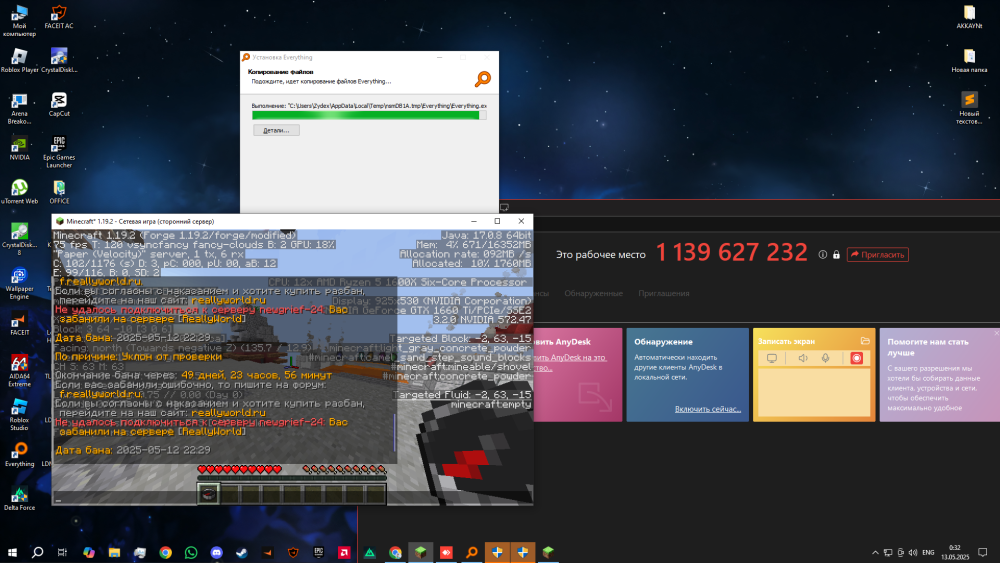Open the Windows Start menu
The width and height of the screenshot is (1000, 563).
12,552
